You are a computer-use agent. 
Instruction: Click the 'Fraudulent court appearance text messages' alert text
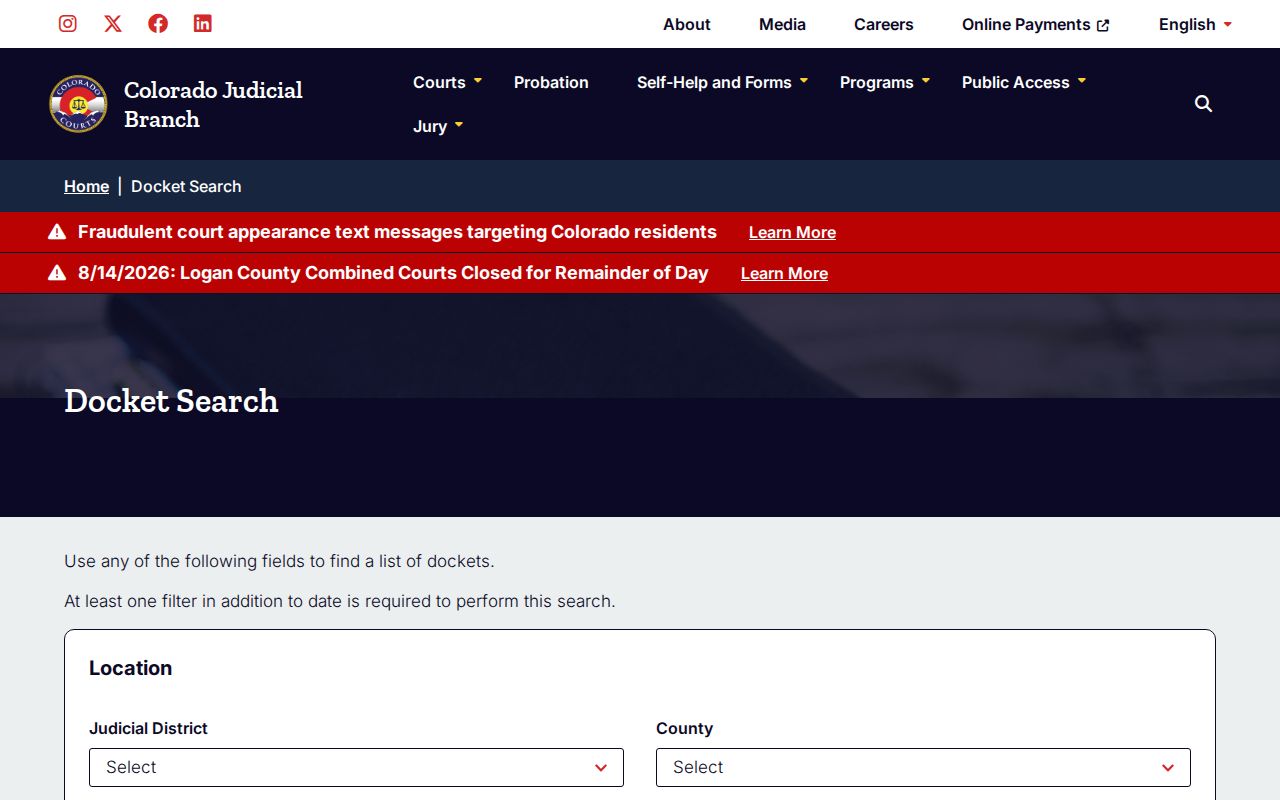click(x=397, y=232)
